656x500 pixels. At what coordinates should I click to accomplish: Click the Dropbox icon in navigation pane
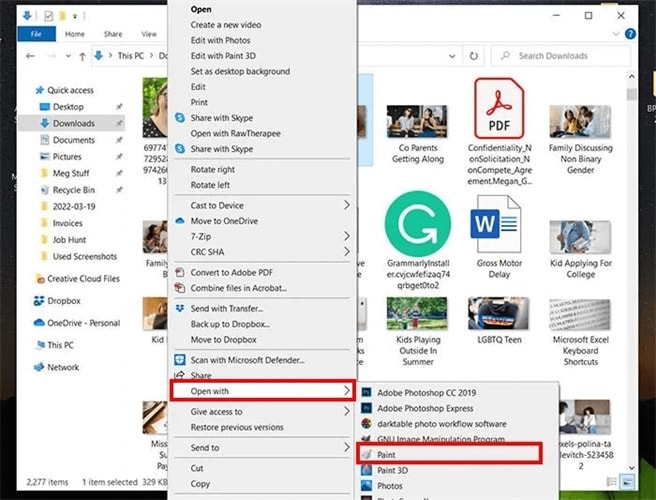click(39, 300)
